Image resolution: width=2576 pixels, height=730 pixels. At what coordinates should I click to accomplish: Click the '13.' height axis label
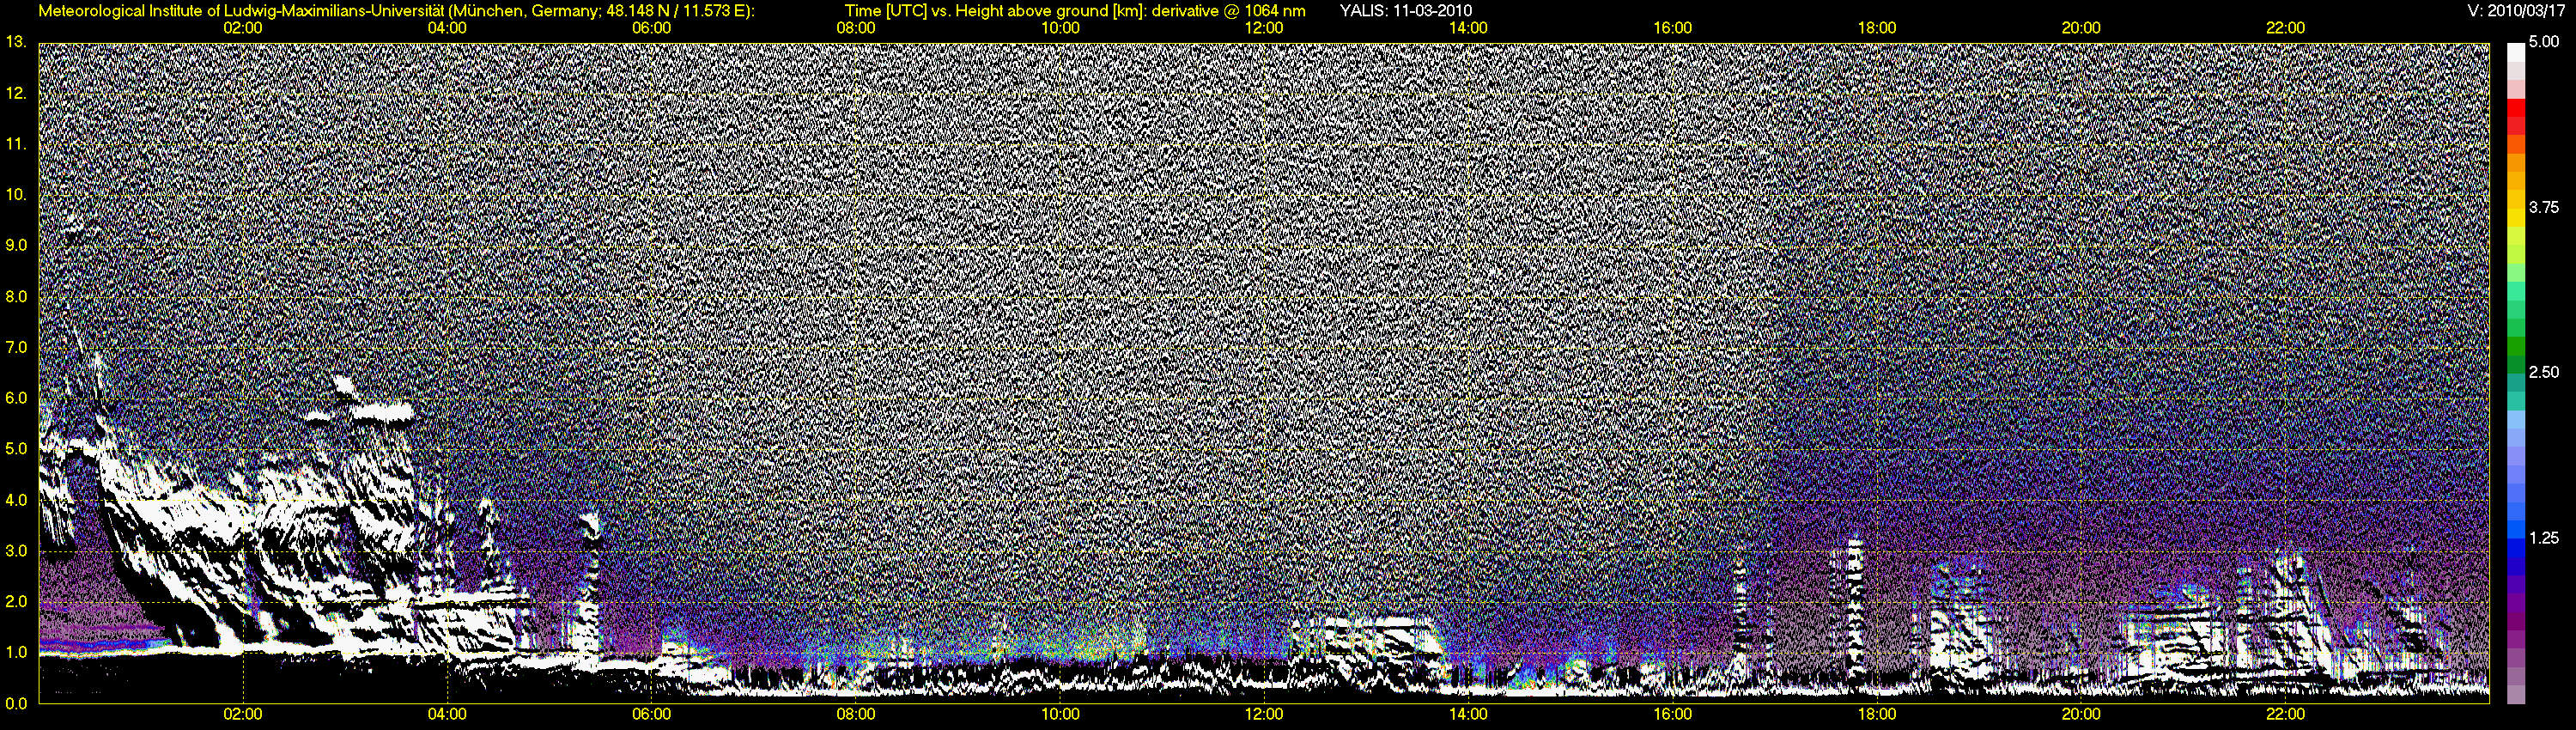pos(15,42)
